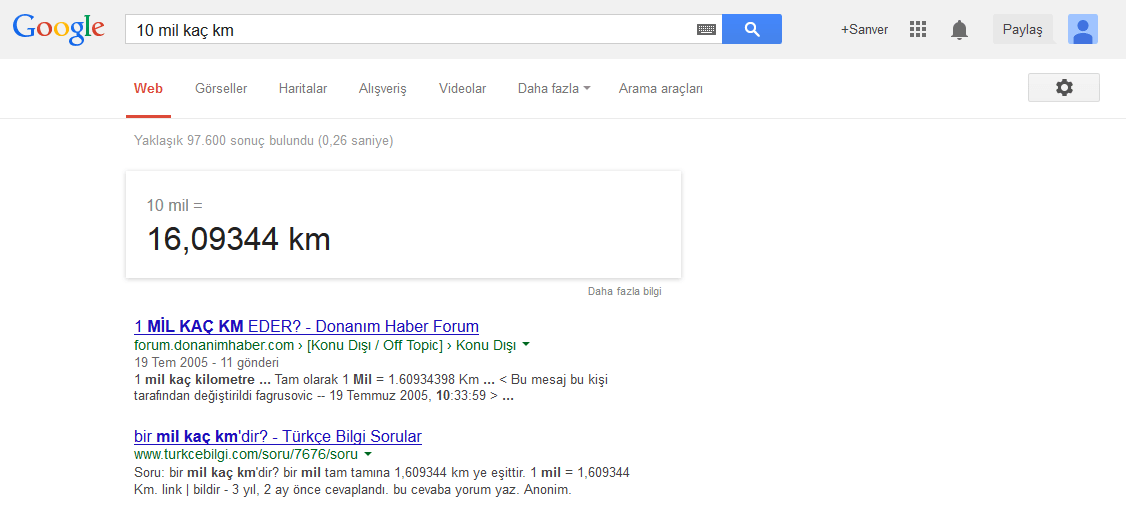This screenshot has width=1126, height=505.
Task: Click the www.turkcebilgi.com/soru/7676/soru URL text
Action: [247, 455]
